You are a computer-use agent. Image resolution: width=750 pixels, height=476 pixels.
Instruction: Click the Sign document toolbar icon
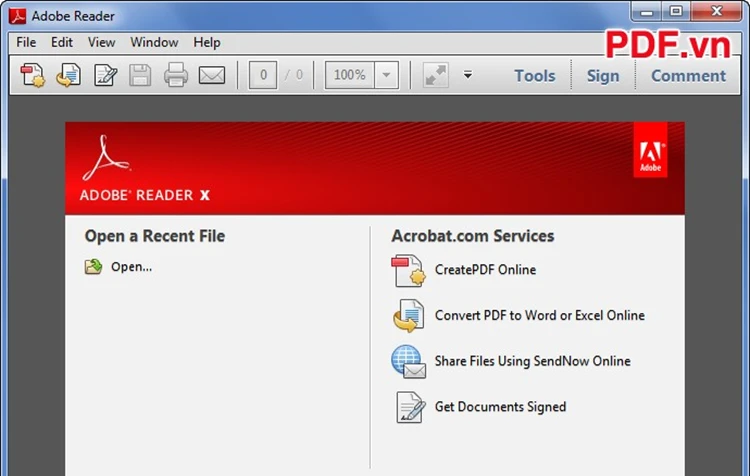coord(105,76)
